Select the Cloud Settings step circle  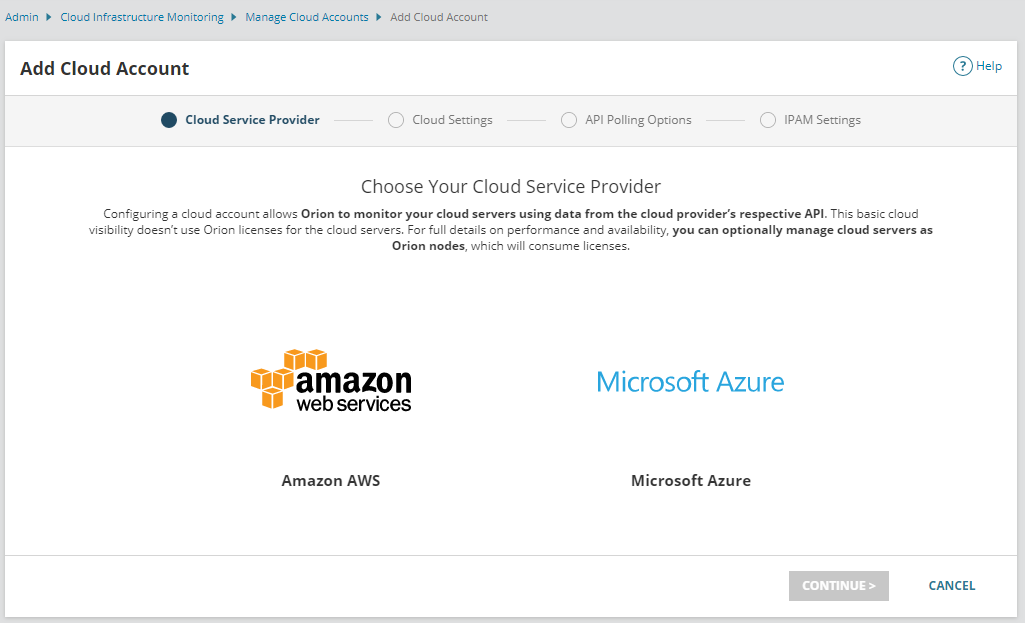(396, 120)
